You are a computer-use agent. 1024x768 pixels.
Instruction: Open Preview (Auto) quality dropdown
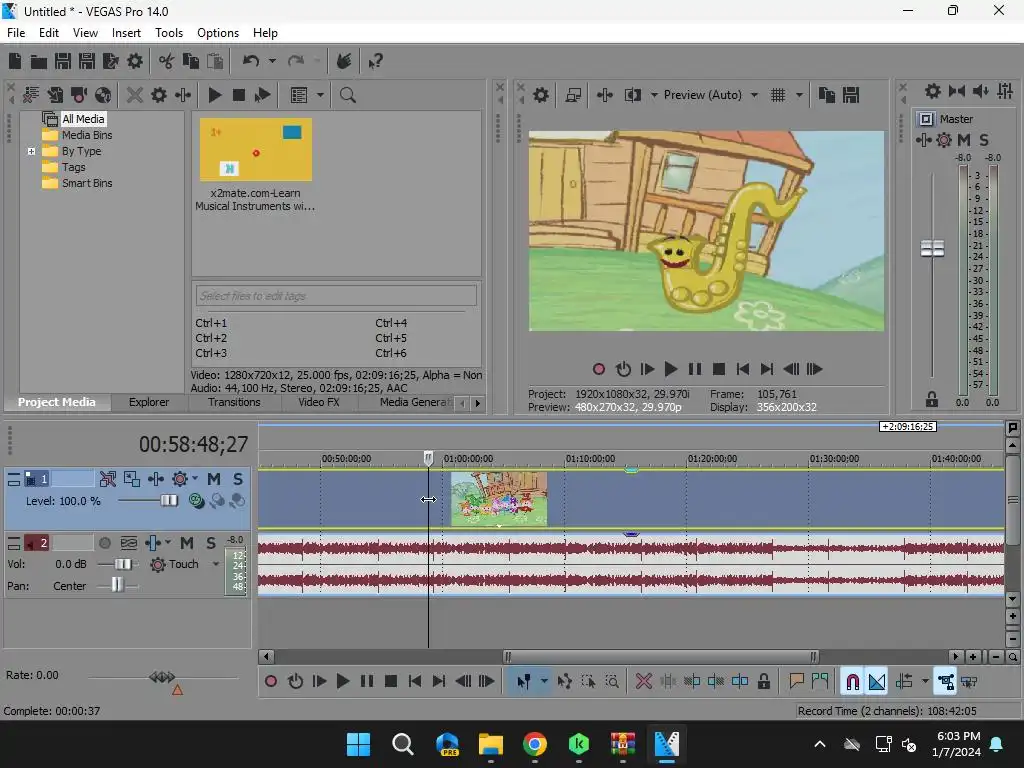click(754, 95)
